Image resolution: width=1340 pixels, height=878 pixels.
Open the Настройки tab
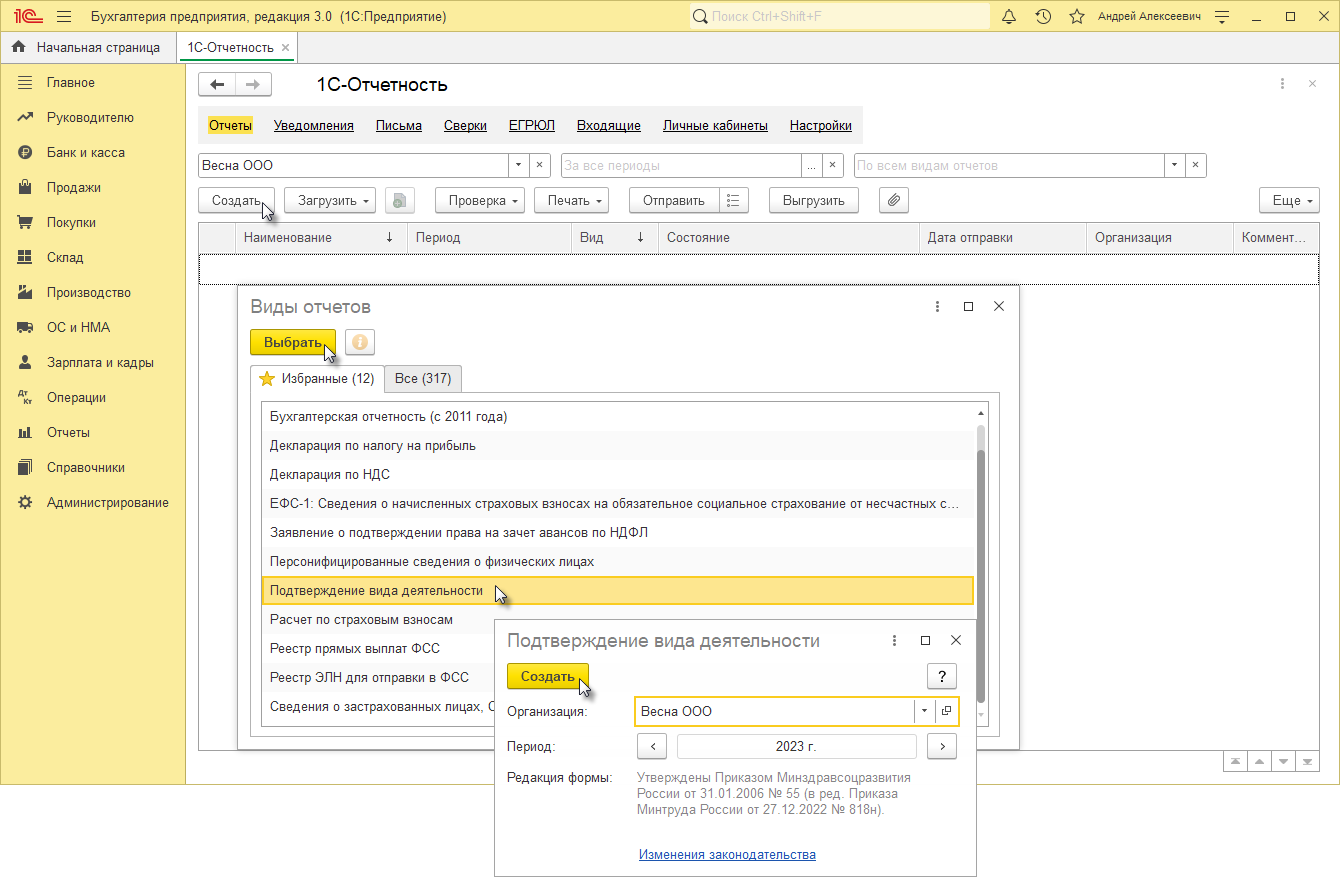tap(821, 126)
